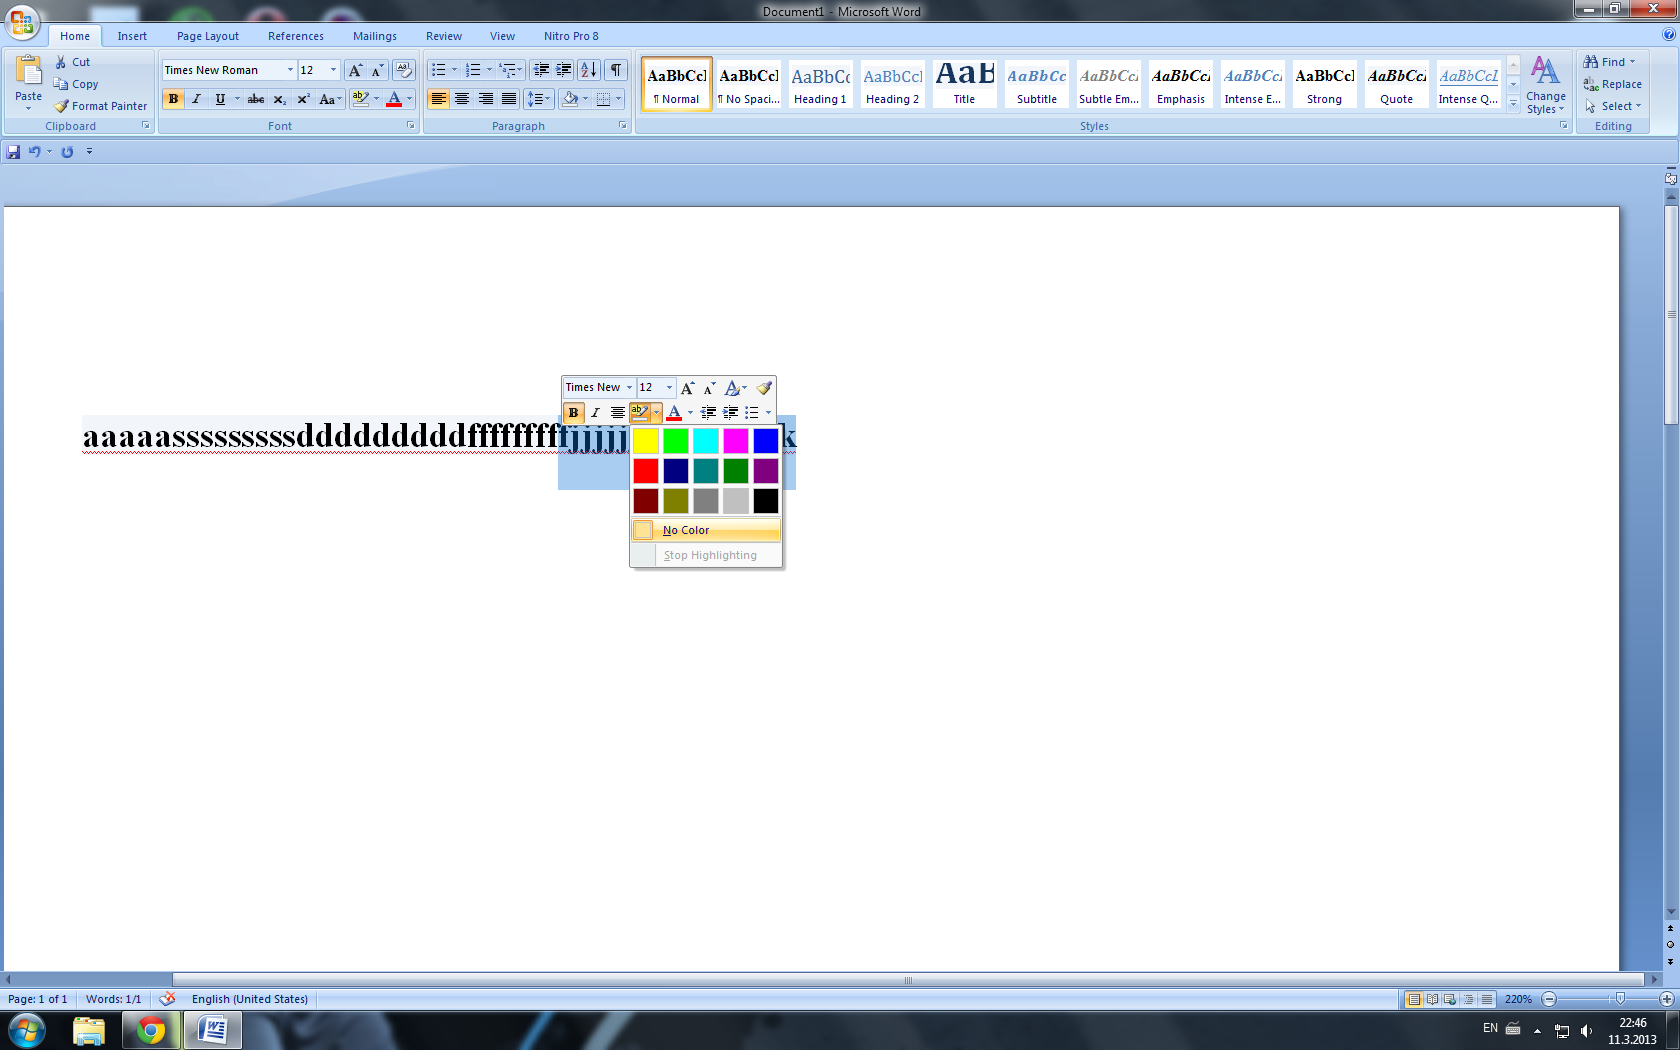1680x1050 pixels.
Task: Toggle Italic in the ribbon Font group
Action: (x=196, y=99)
